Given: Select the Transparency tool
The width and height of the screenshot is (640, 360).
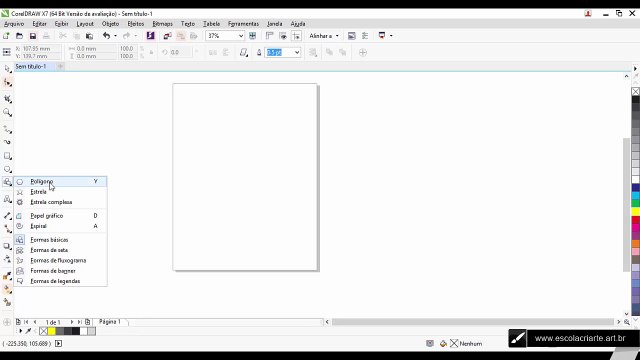Looking at the screenshot, I should click(7, 259).
